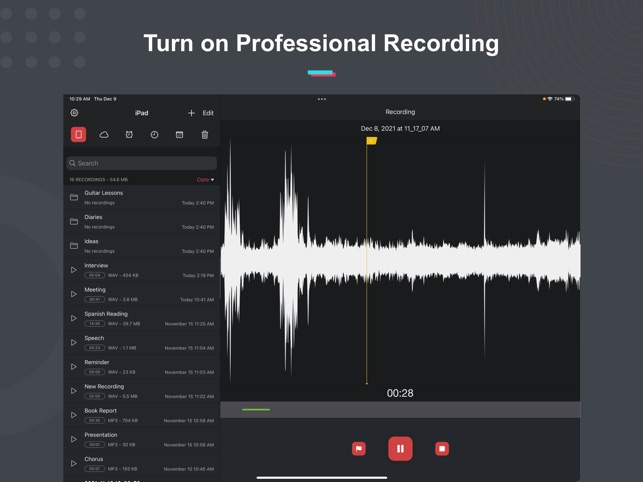Open the recent history clock tab
Viewport: 643px width, 482px height.
[x=154, y=135]
